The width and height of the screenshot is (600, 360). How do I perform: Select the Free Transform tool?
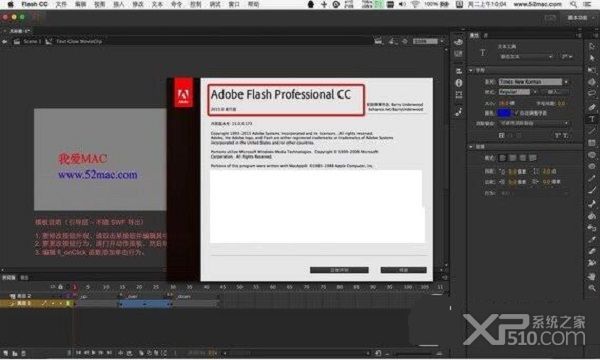click(x=592, y=70)
